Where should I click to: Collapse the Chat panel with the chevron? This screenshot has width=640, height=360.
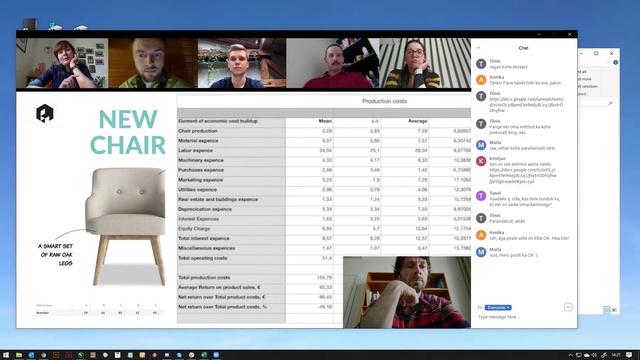click(x=478, y=48)
